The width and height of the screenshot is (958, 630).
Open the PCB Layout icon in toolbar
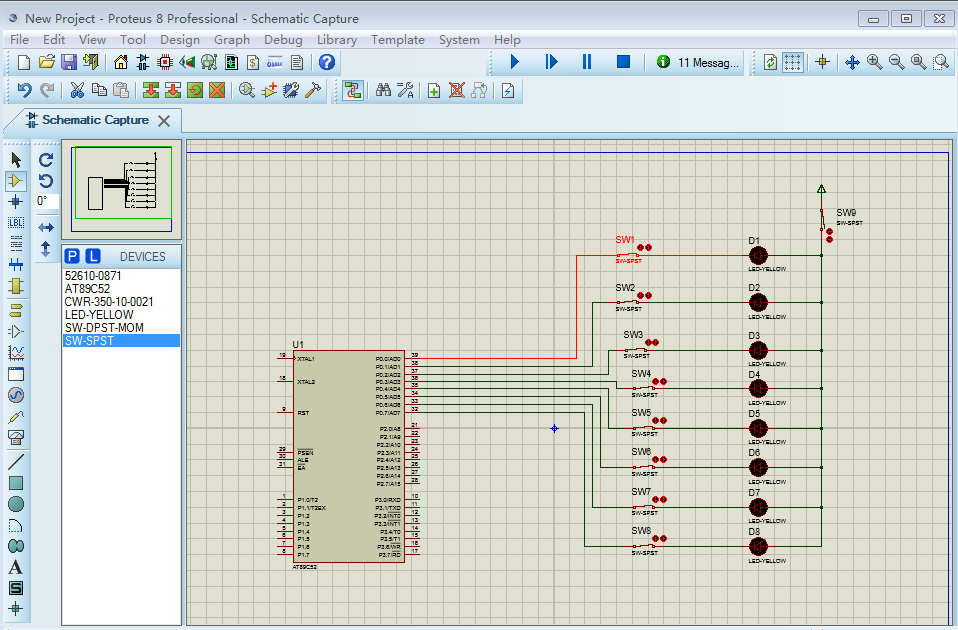tap(165, 62)
